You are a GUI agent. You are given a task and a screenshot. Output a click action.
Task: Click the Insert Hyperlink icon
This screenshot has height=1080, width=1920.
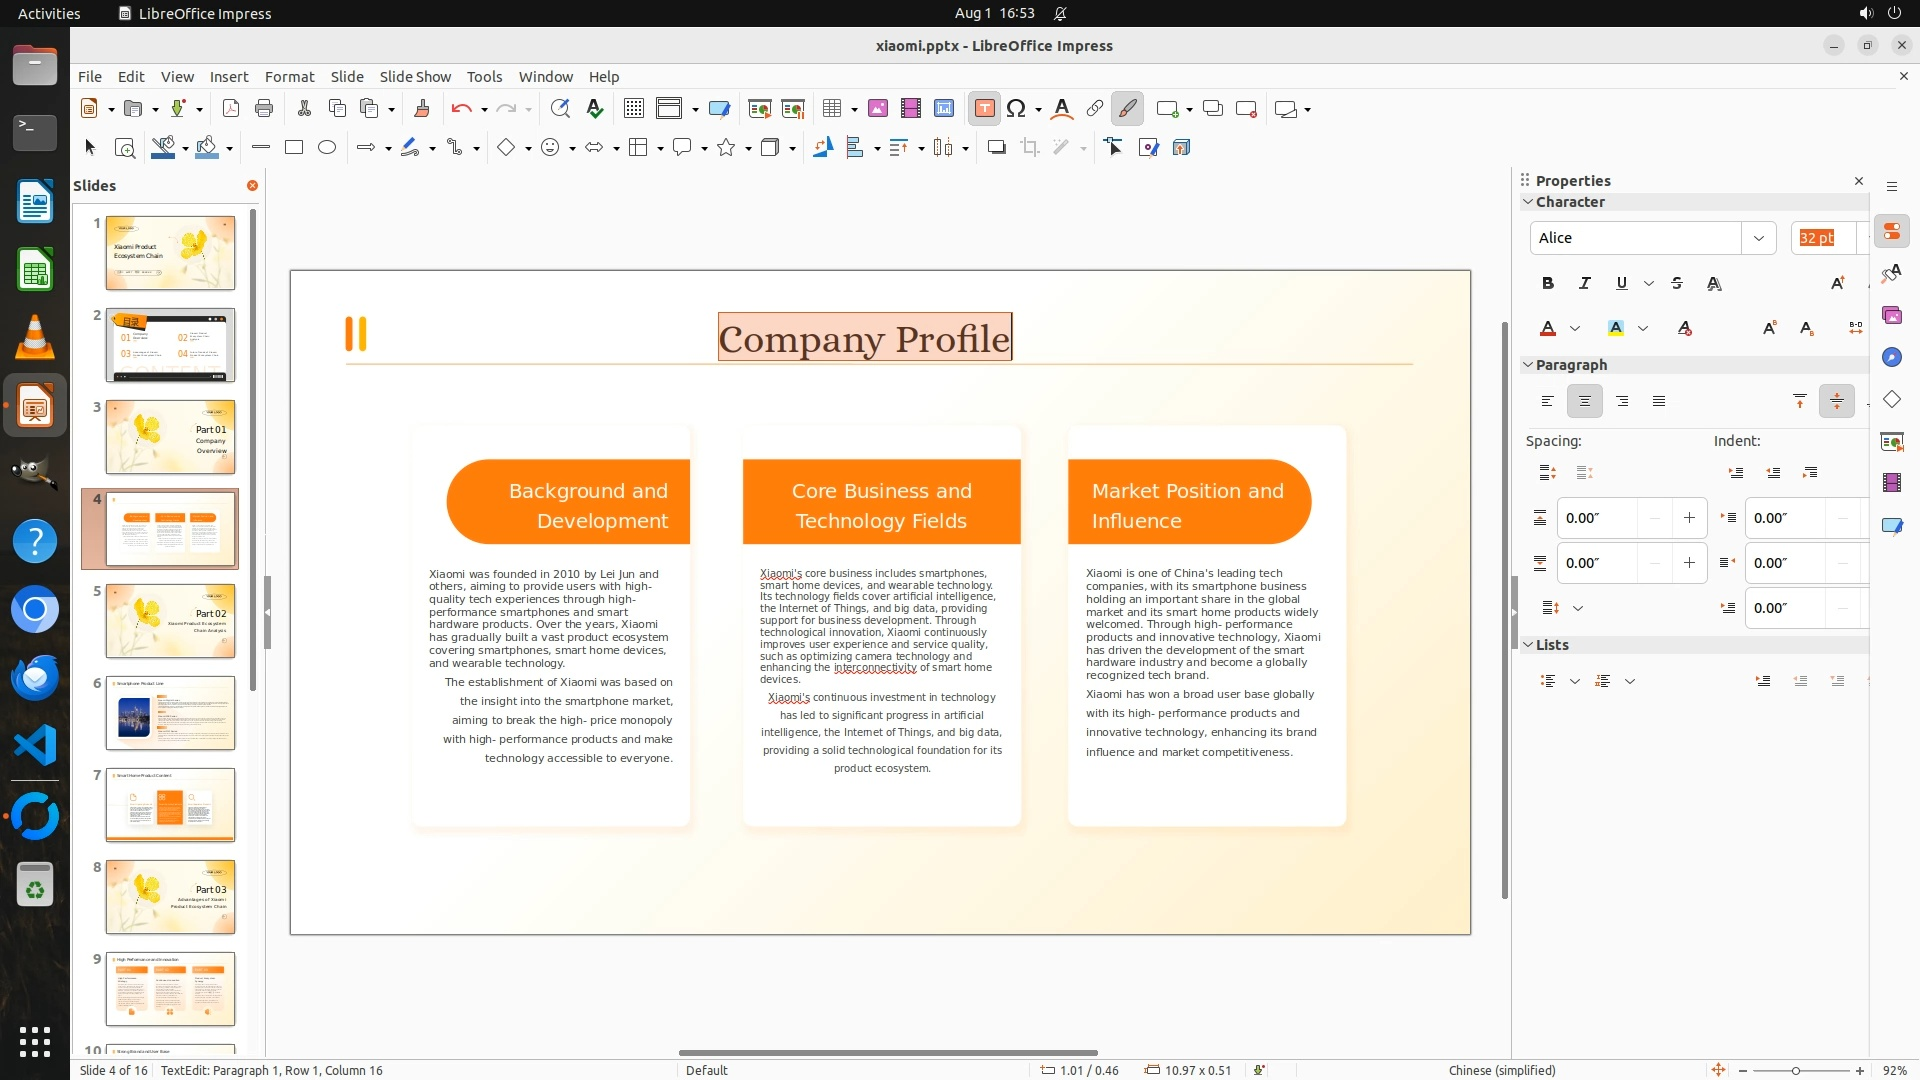coord(1095,109)
